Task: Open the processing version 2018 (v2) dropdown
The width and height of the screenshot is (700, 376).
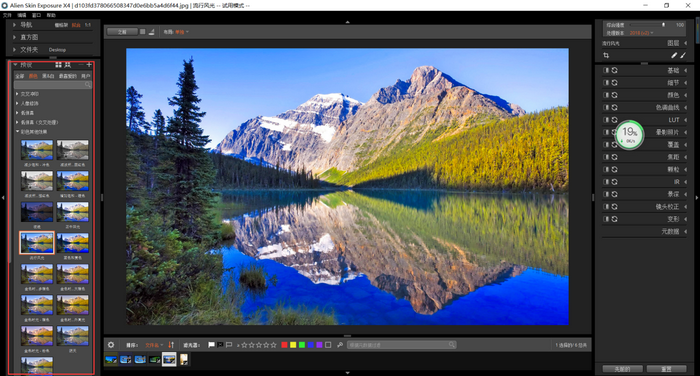Action: (641, 33)
